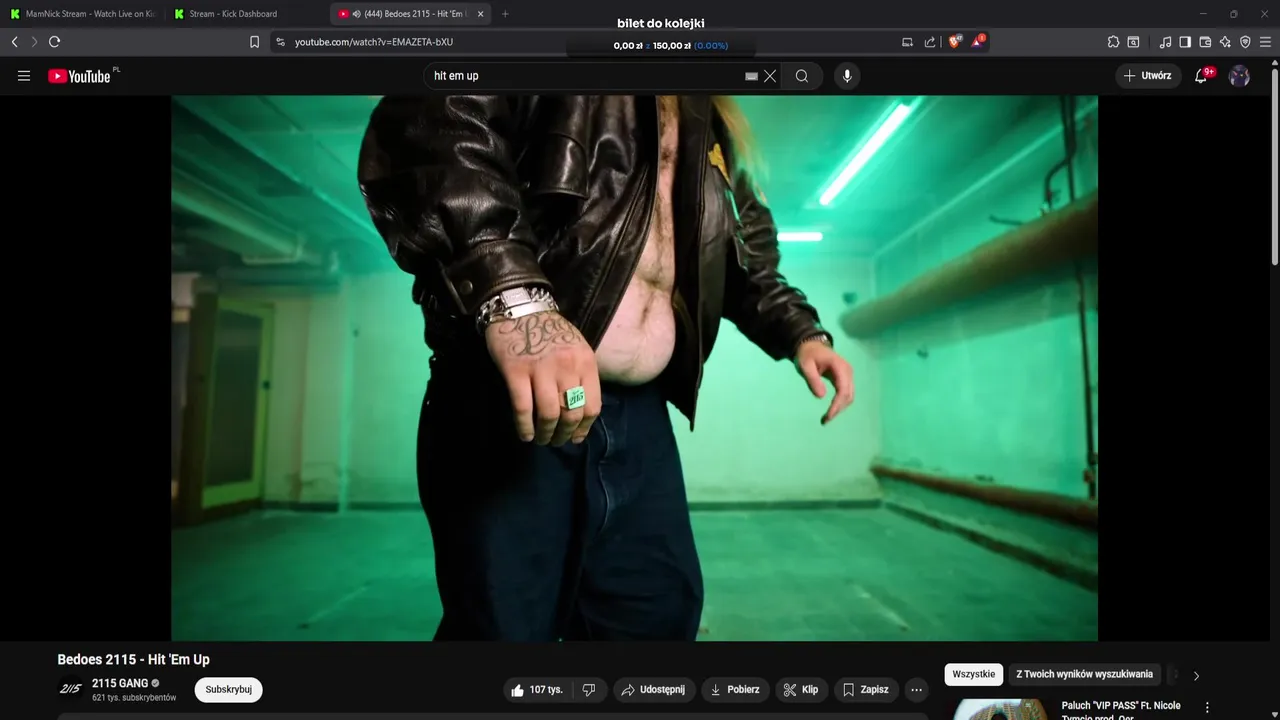
Task: Click the share page icon in address bar
Action: pyautogui.click(x=930, y=42)
